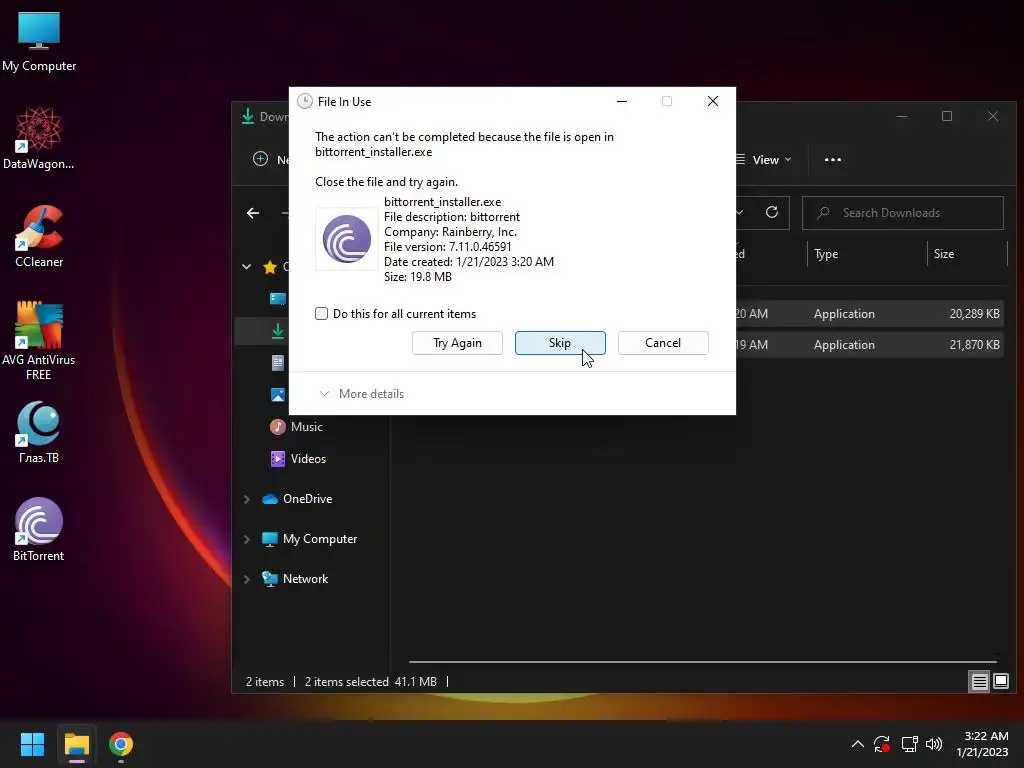Click the New plus icon in Explorer
This screenshot has width=1024, height=768.
point(261,159)
